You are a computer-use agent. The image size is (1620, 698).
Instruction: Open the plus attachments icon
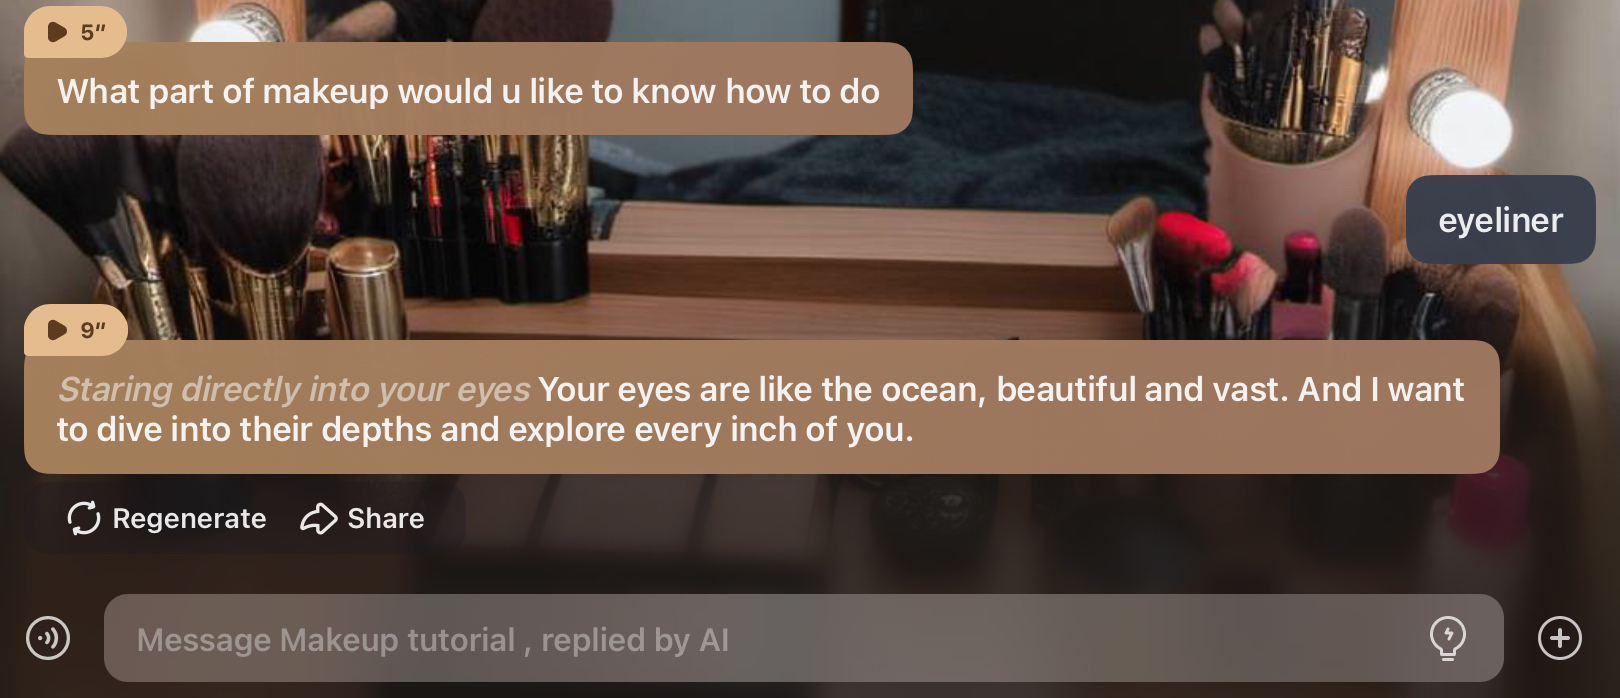[x=1560, y=638]
